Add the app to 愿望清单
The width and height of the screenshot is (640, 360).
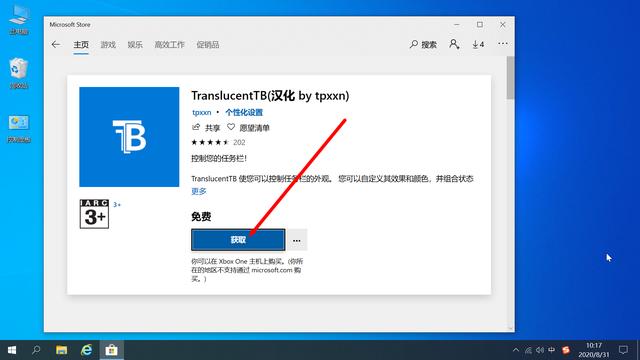(x=249, y=128)
